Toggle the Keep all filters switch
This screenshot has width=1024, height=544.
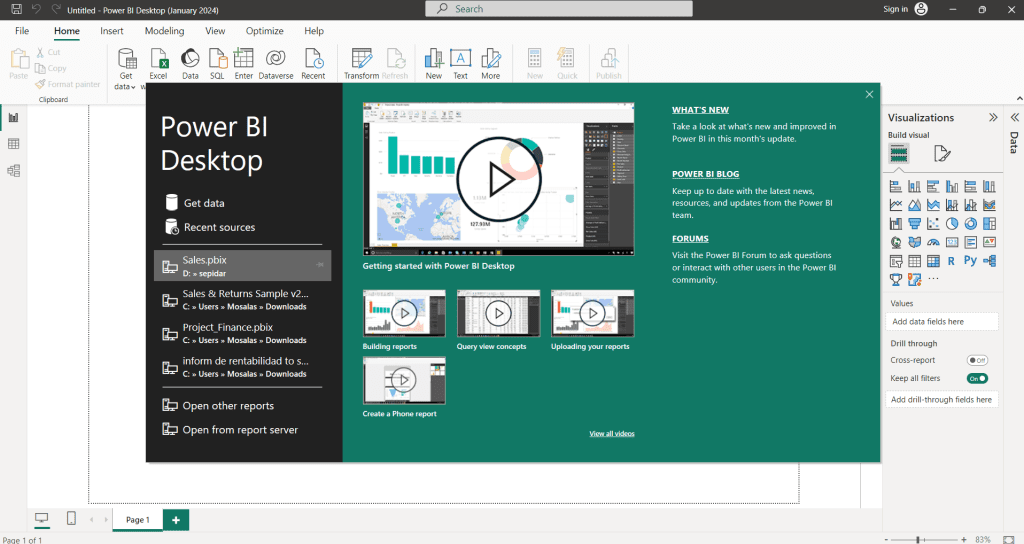coord(977,378)
